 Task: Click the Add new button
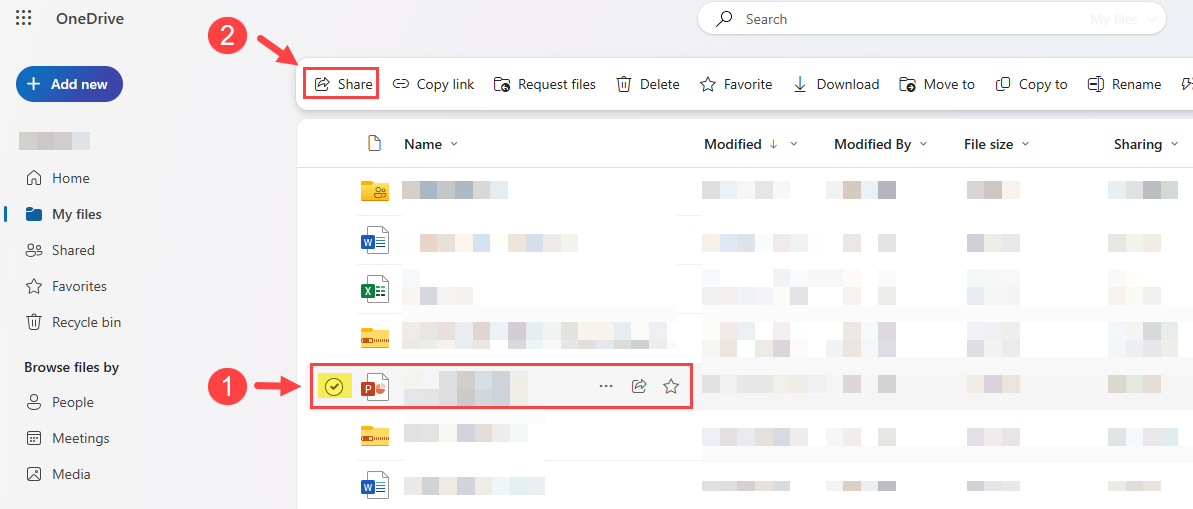click(x=69, y=84)
